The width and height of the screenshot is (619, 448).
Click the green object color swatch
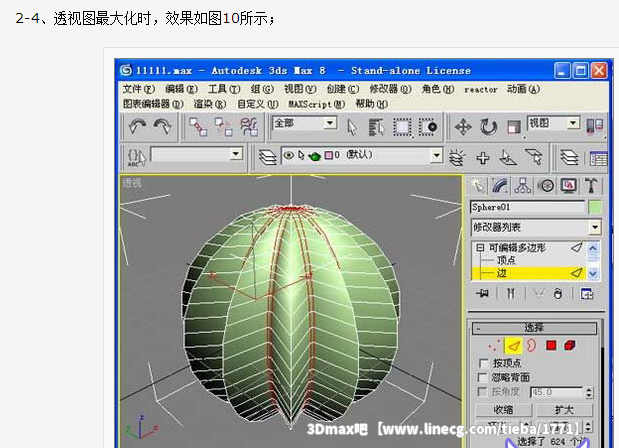coord(595,207)
